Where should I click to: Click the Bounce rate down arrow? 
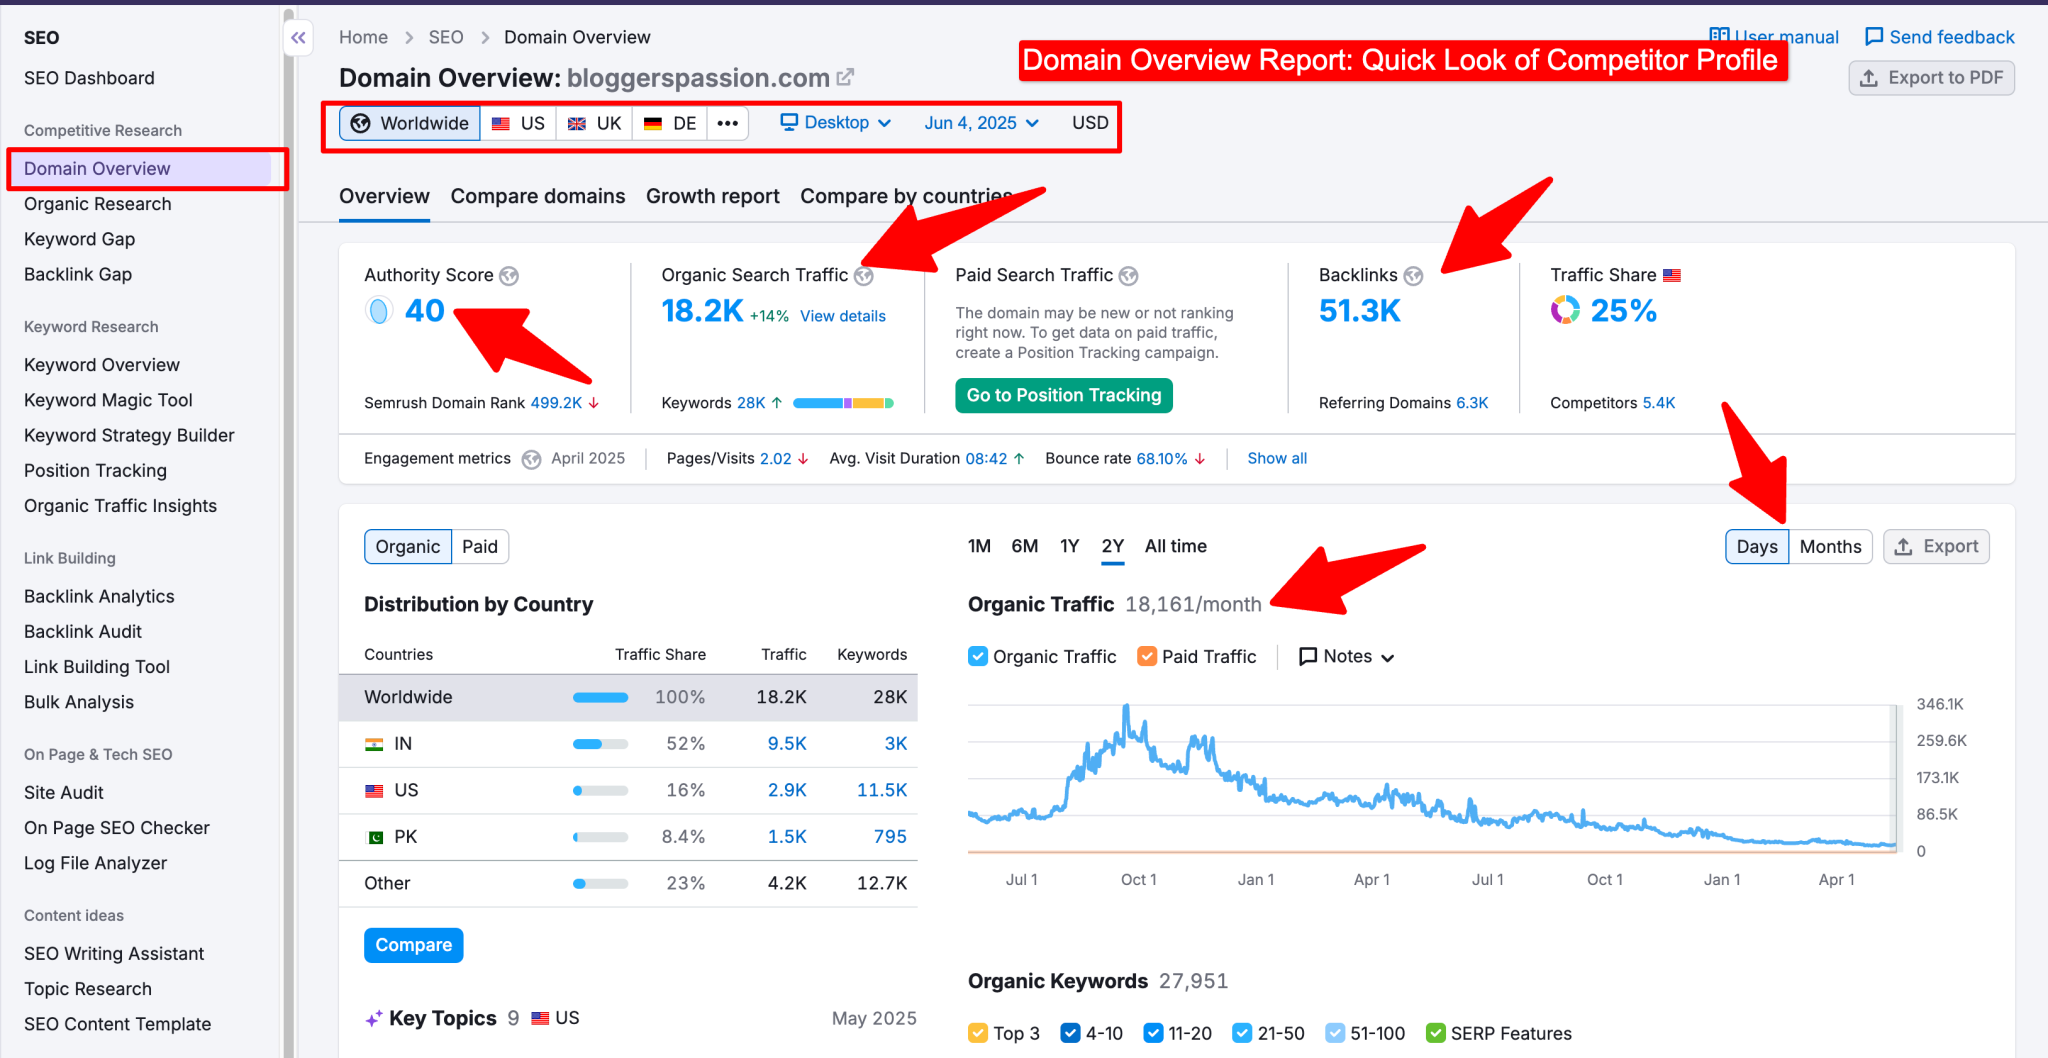click(1200, 459)
